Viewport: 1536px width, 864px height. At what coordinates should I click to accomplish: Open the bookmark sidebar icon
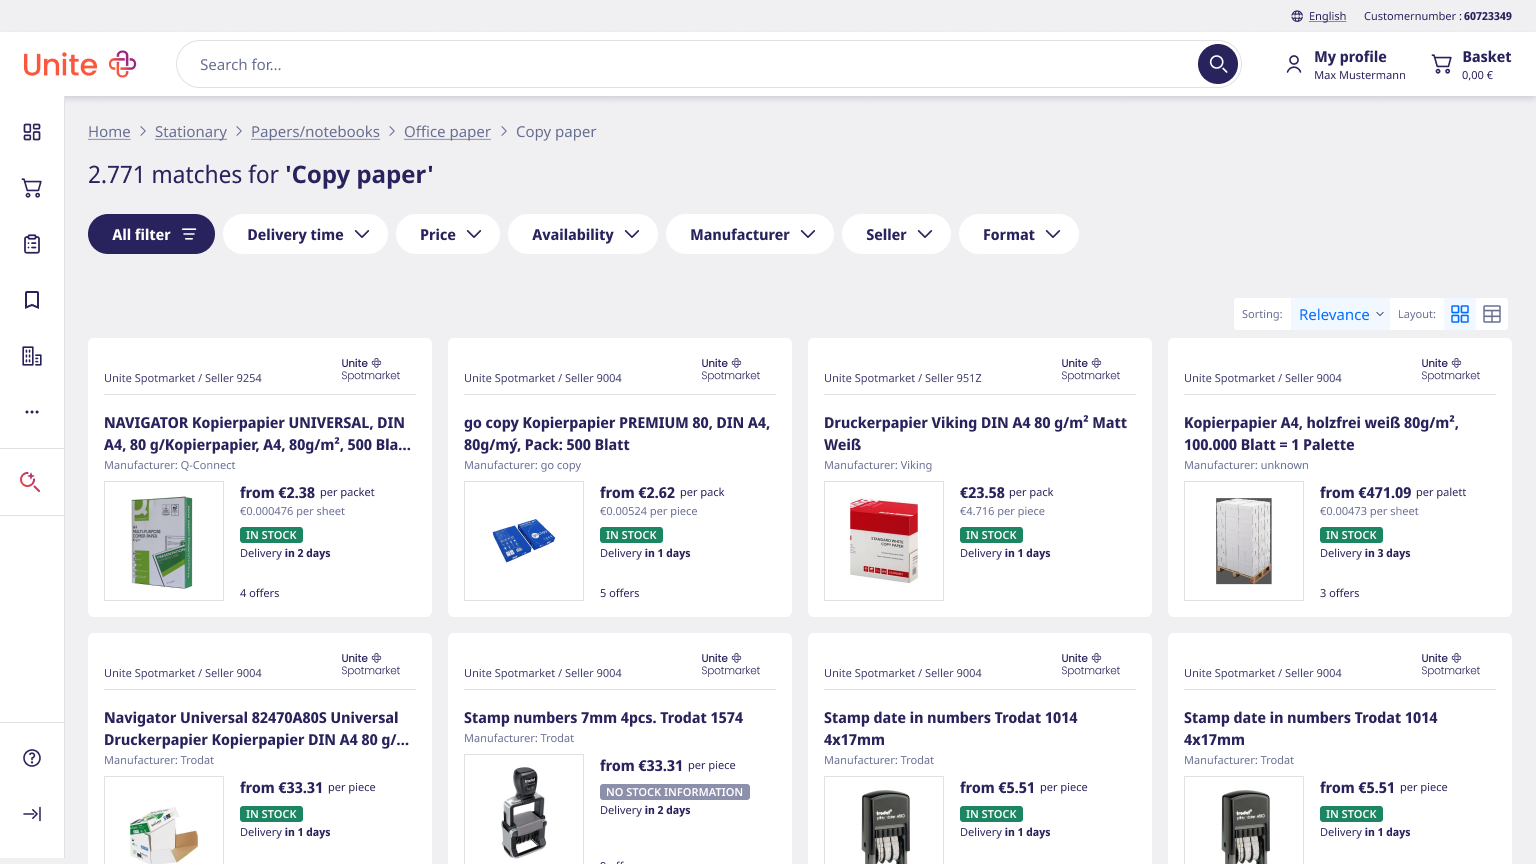pyautogui.click(x=32, y=300)
